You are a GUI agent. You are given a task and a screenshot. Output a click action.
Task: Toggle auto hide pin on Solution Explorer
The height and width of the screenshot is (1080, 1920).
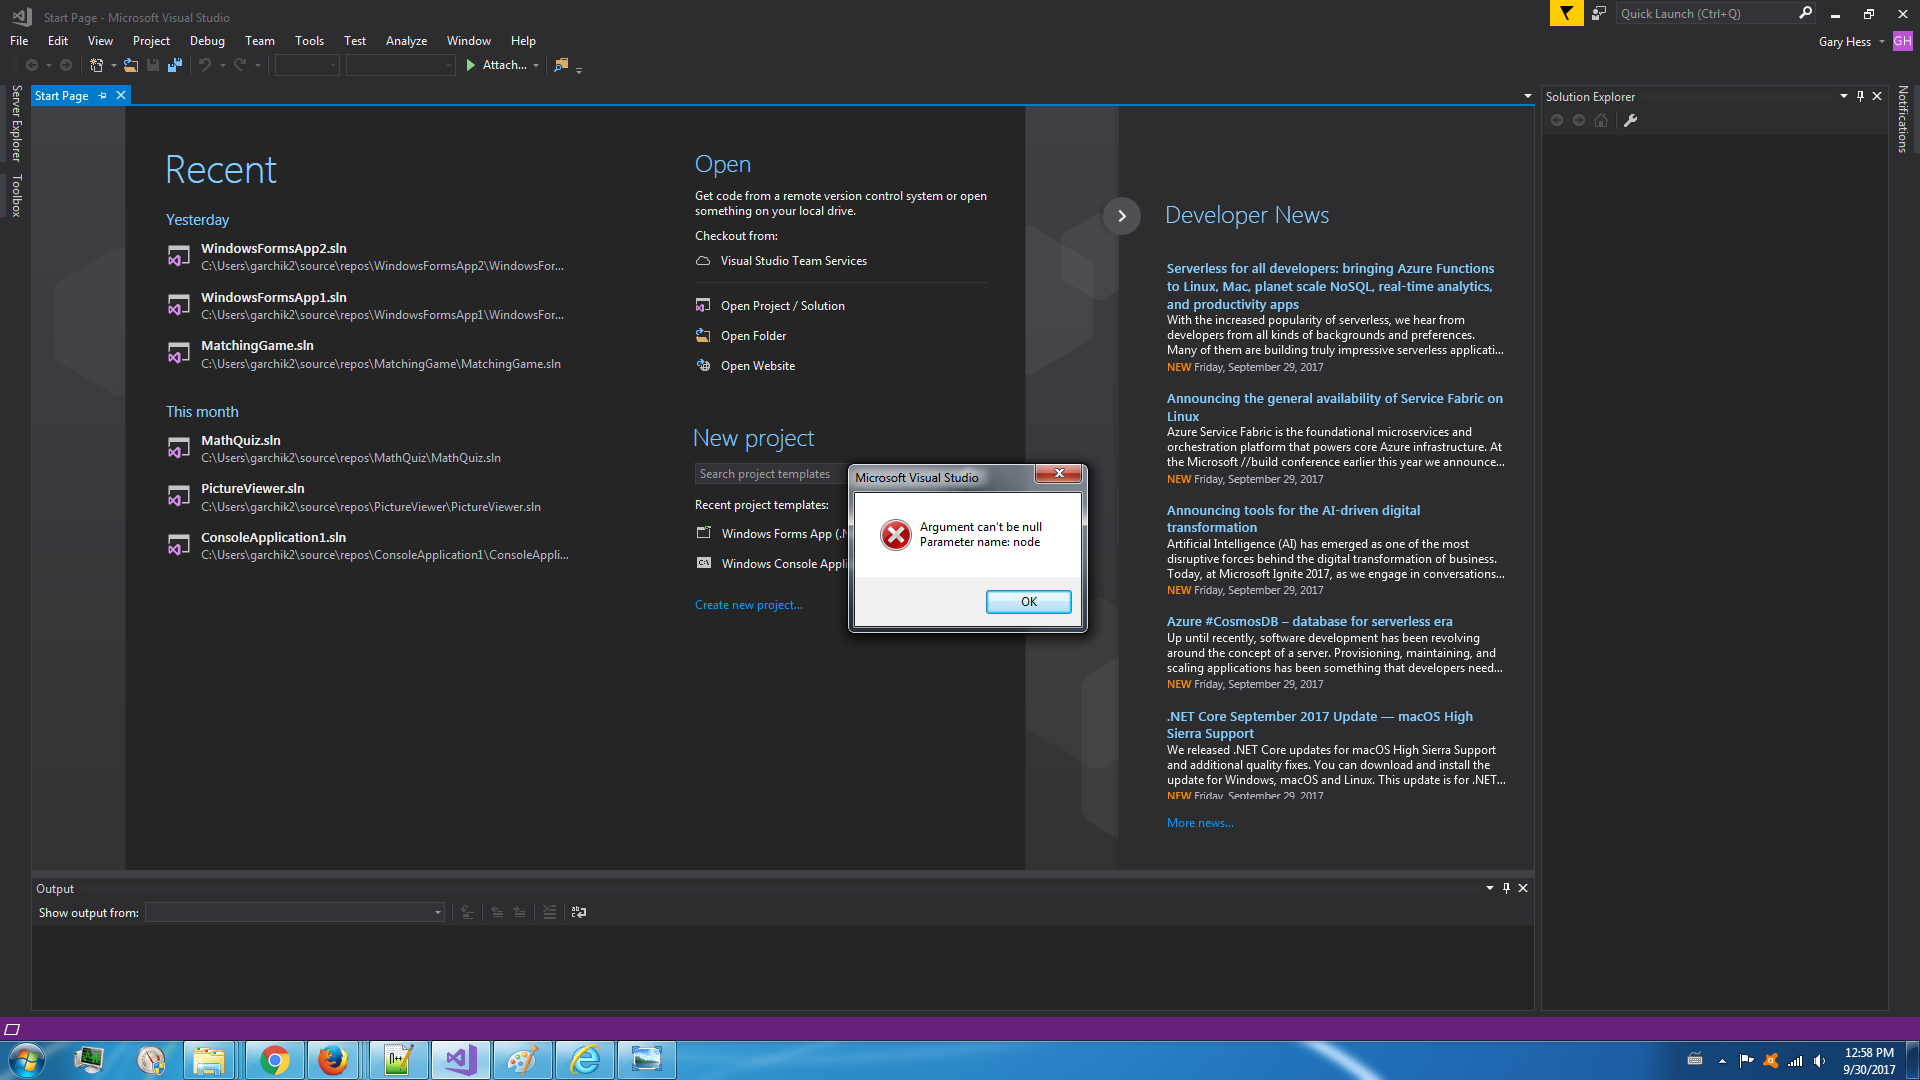(x=1860, y=96)
